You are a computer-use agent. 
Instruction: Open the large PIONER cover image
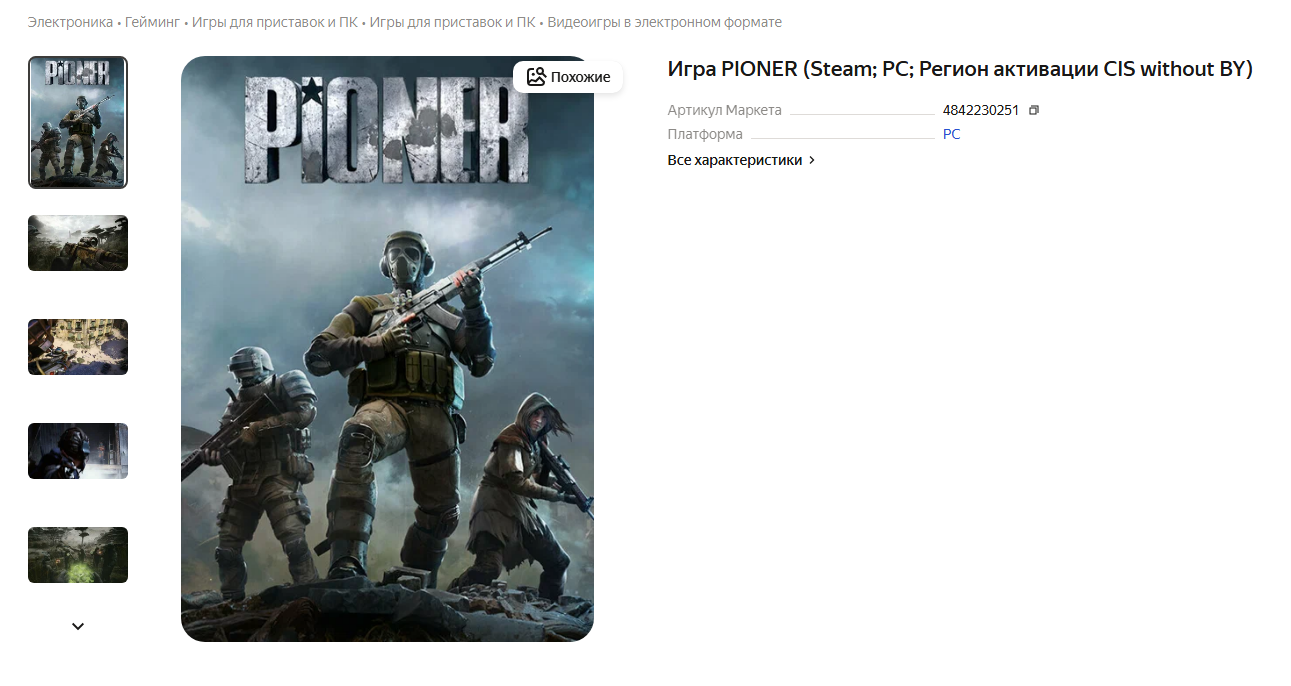click(387, 349)
